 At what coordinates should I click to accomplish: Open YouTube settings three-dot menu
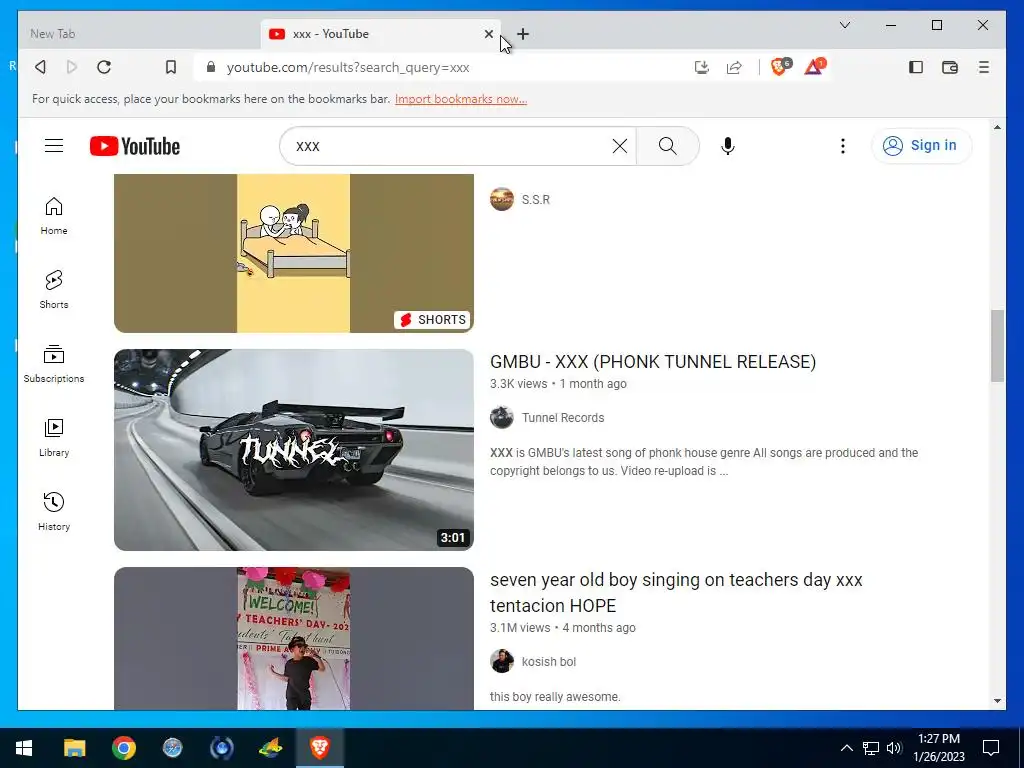point(842,146)
